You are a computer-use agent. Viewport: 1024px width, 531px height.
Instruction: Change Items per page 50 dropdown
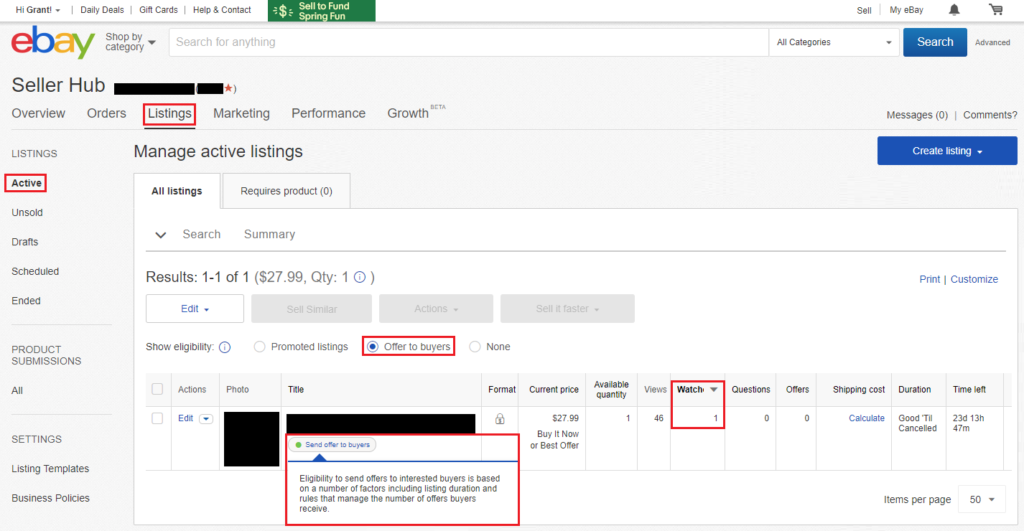click(x=982, y=500)
